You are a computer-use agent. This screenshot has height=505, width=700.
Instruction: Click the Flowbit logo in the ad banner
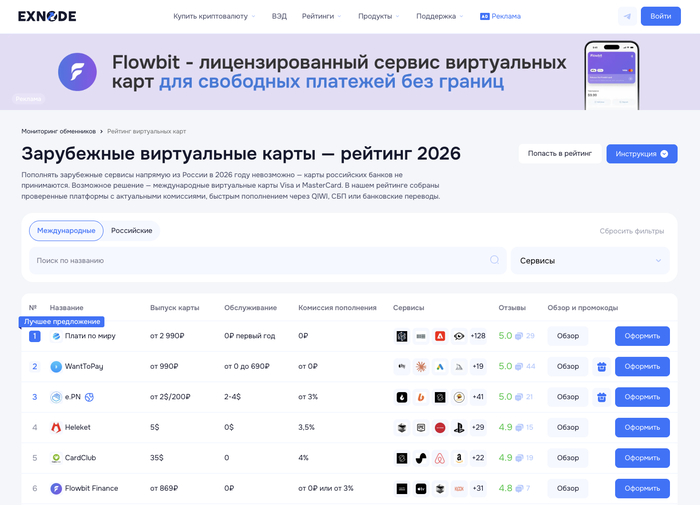tap(77, 72)
